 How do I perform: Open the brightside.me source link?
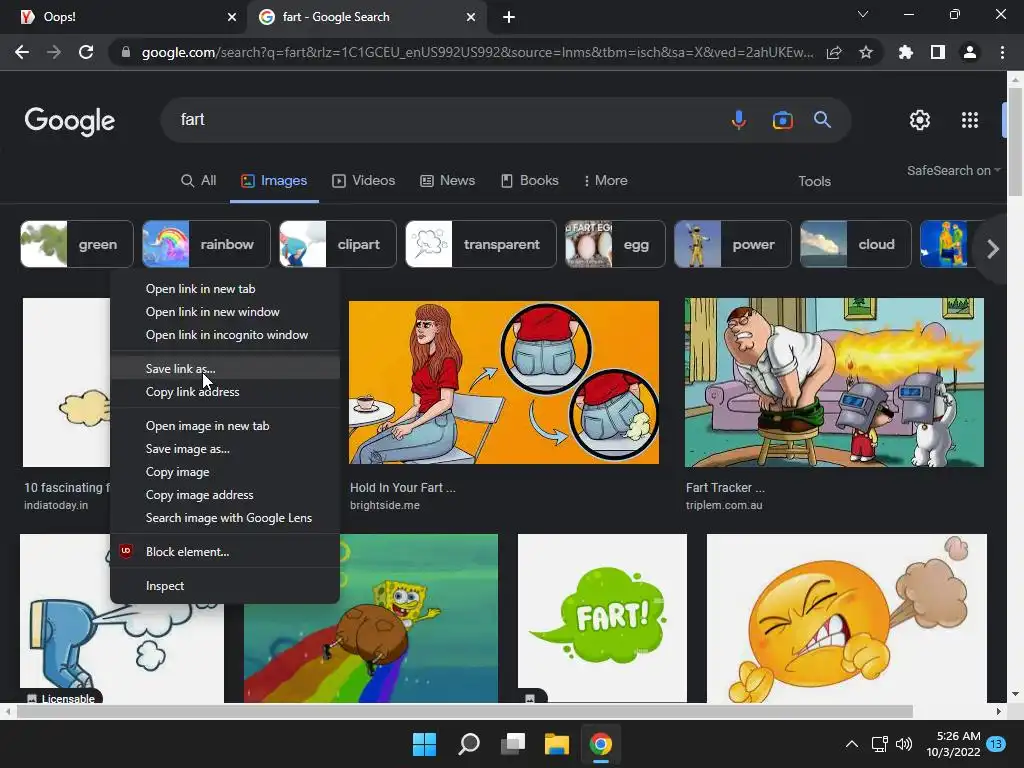click(x=385, y=505)
